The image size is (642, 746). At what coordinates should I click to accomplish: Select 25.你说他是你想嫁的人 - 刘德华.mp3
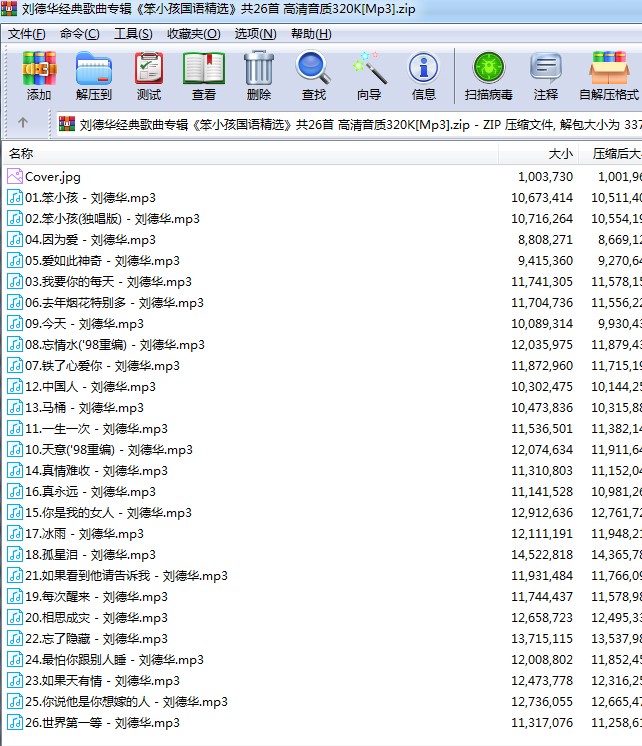(127, 701)
